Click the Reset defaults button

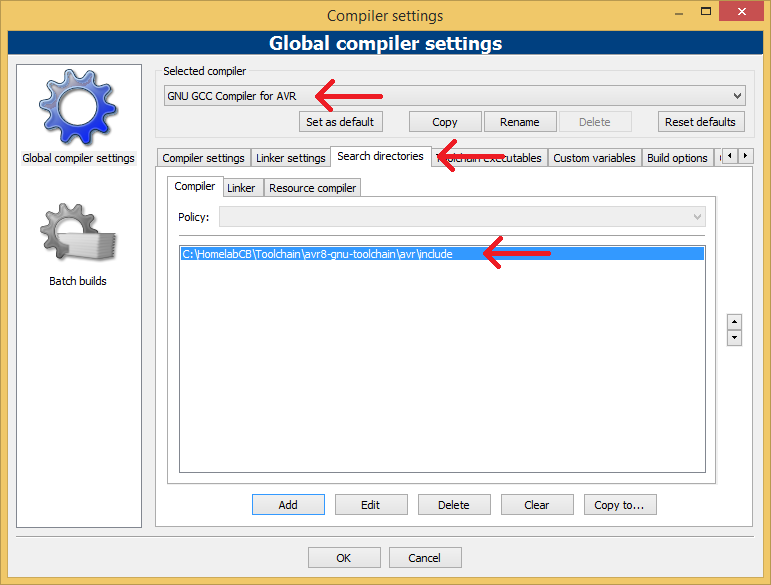coord(700,122)
